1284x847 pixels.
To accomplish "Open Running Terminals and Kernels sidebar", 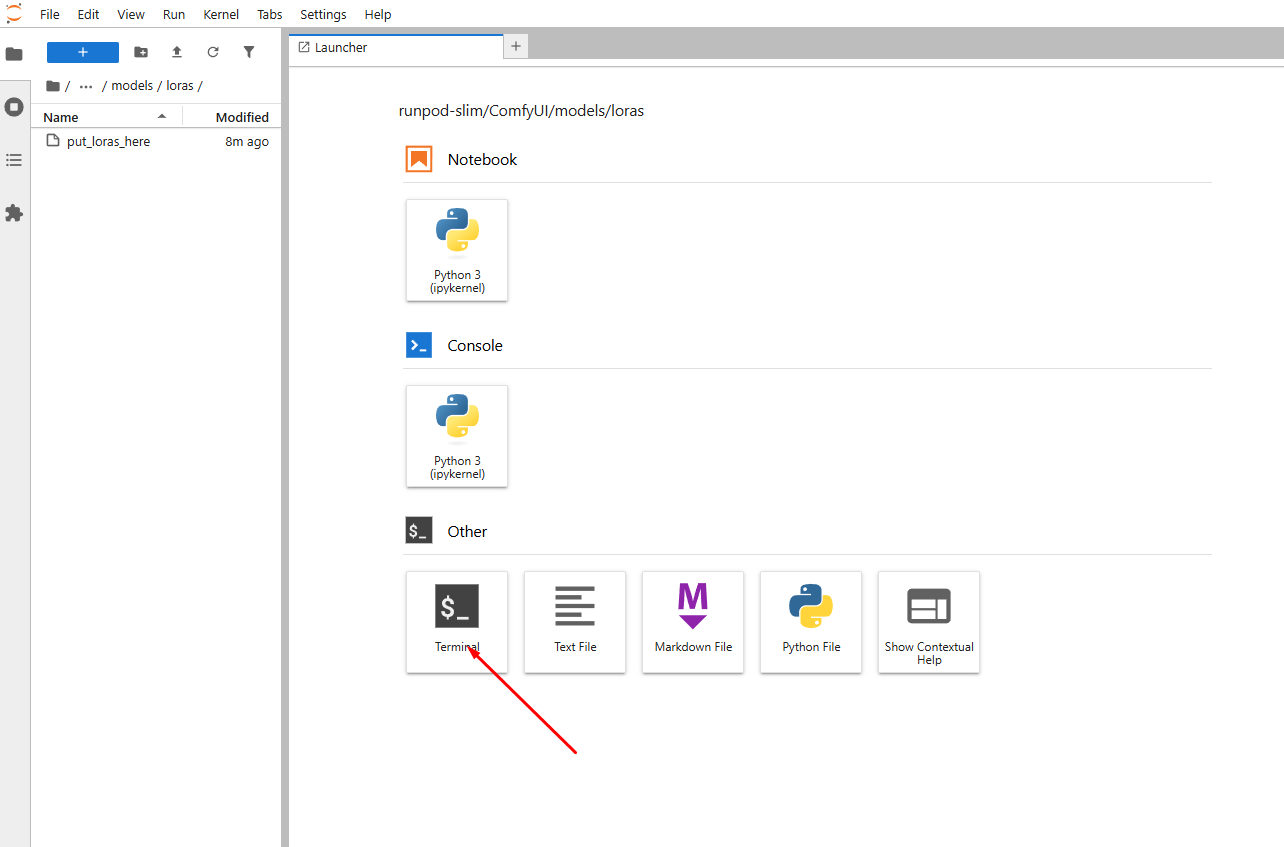I will (x=14, y=107).
